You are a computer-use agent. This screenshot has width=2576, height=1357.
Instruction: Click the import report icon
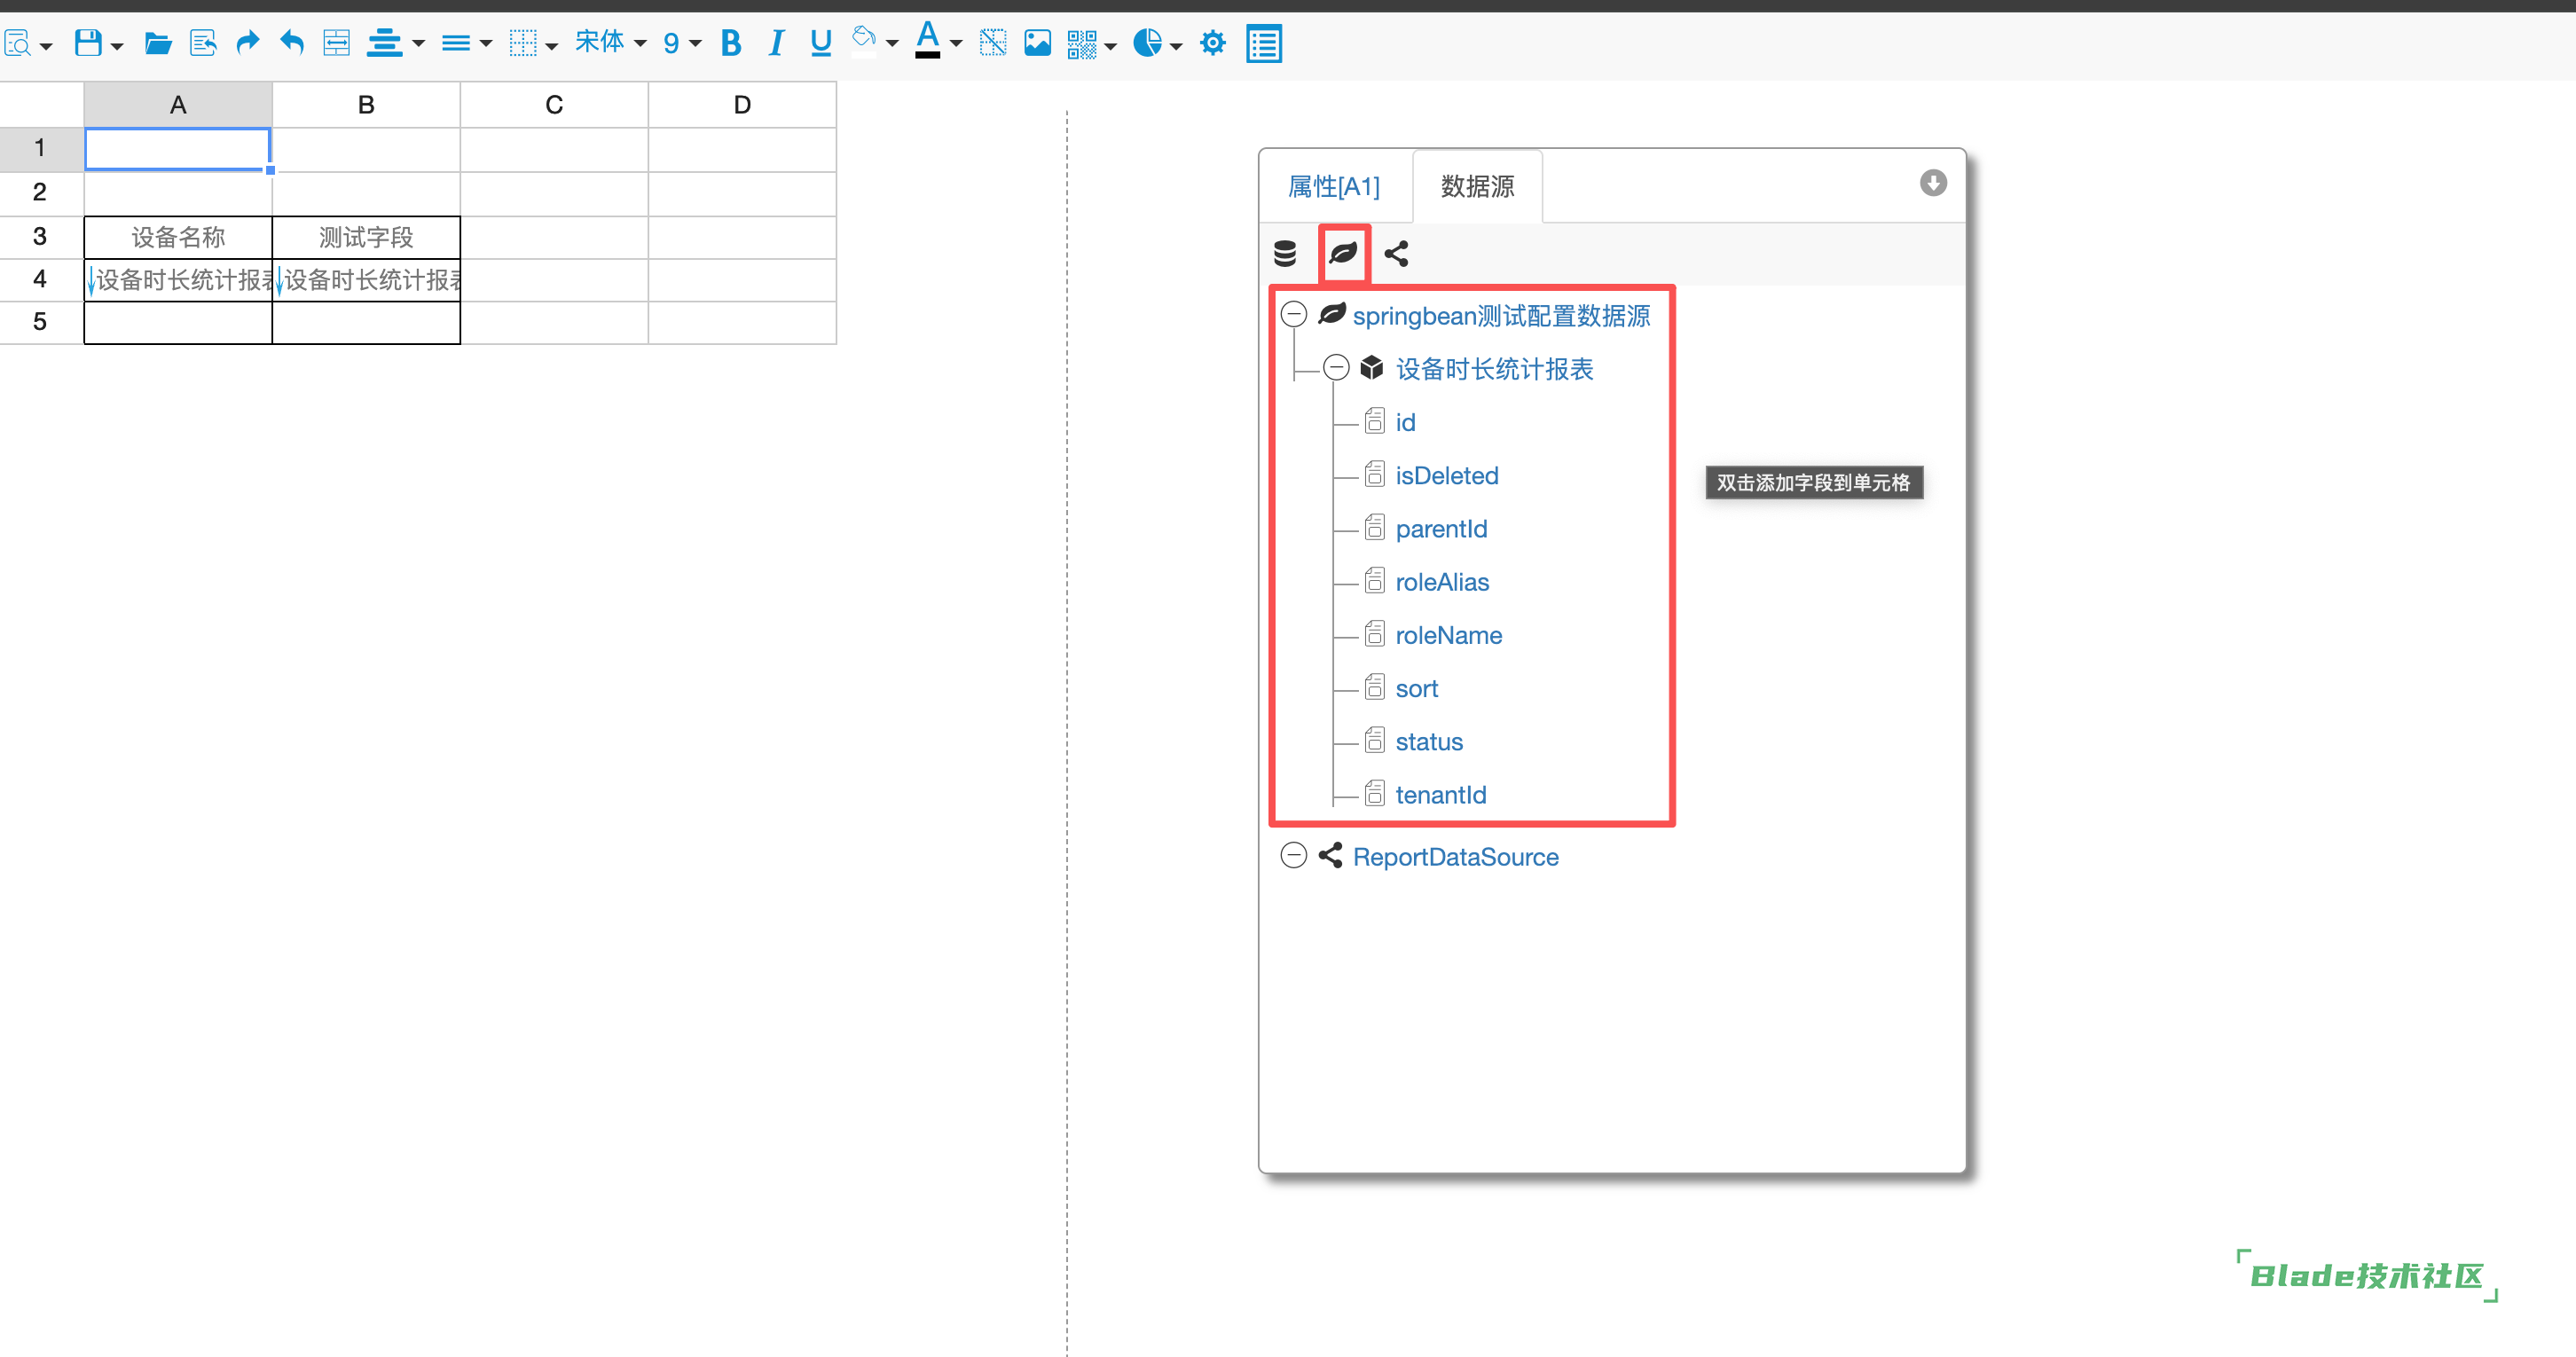click(x=203, y=43)
